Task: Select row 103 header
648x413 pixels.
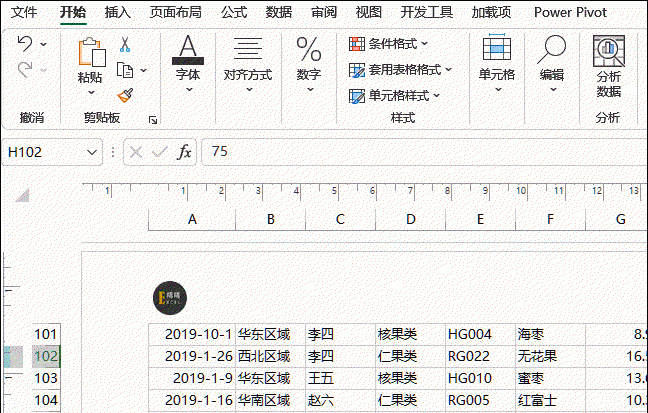Action: (x=46, y=378)
